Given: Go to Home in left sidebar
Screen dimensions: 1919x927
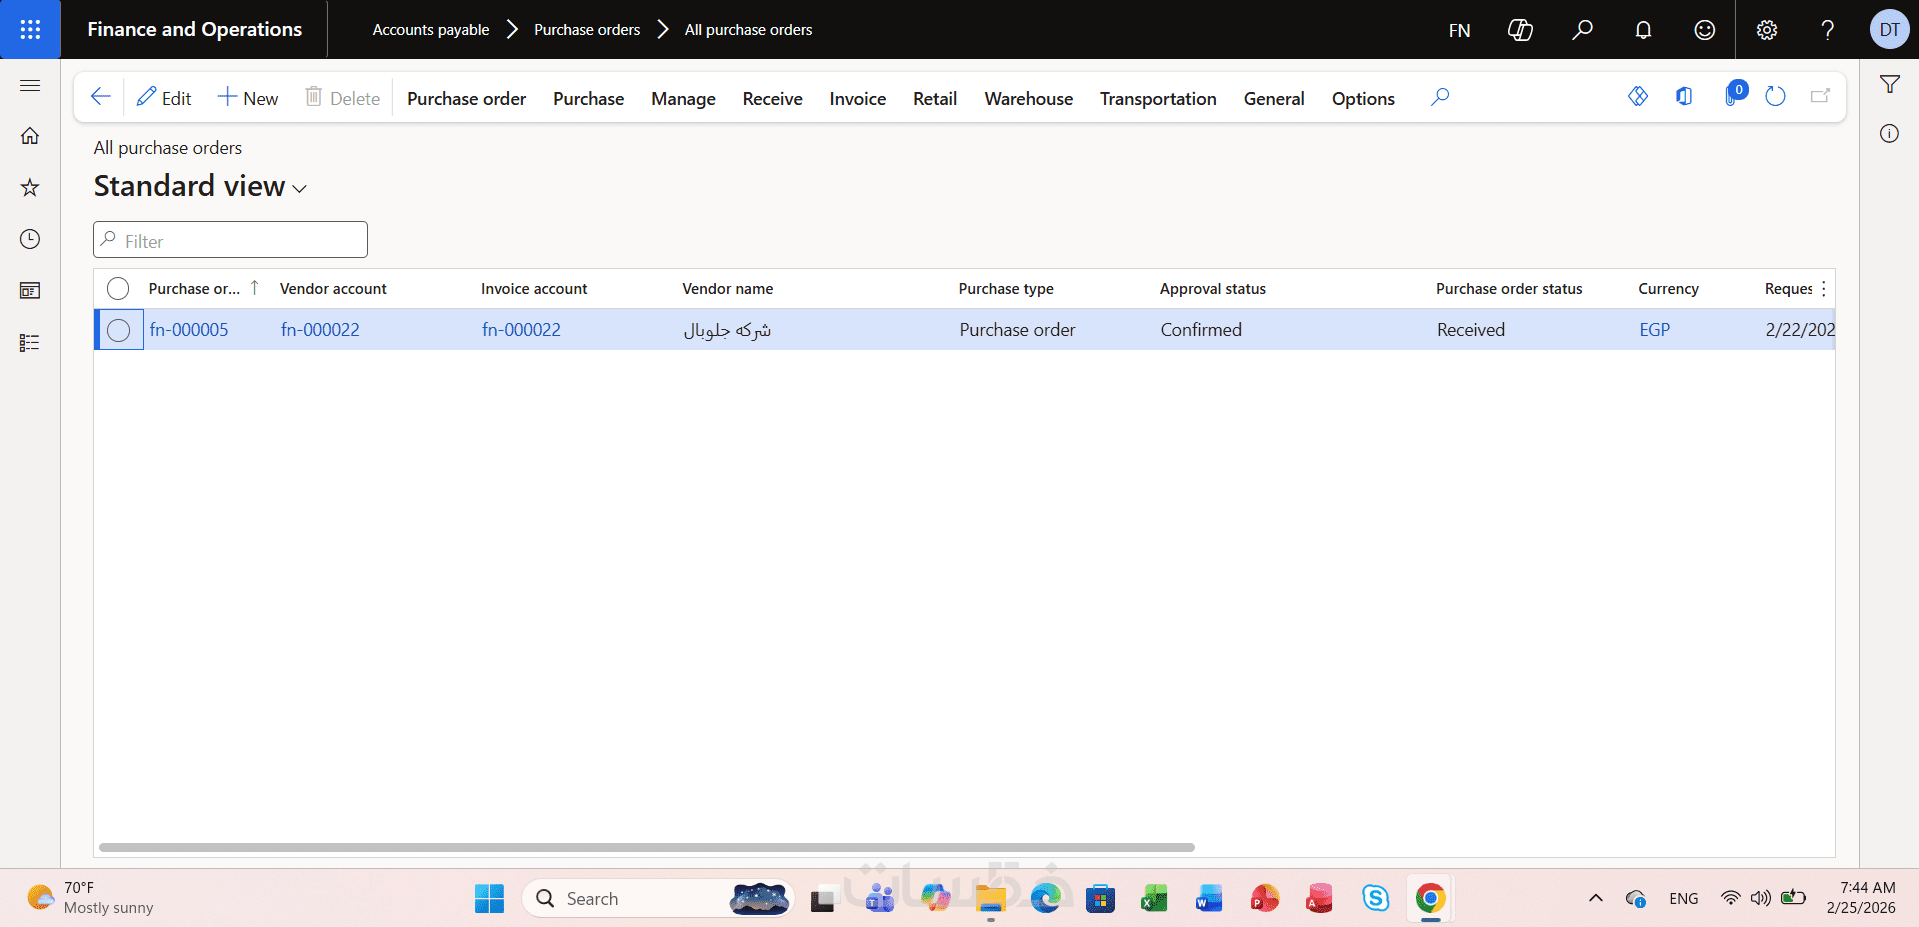Looking at the screenshot, I should (30, 136).
